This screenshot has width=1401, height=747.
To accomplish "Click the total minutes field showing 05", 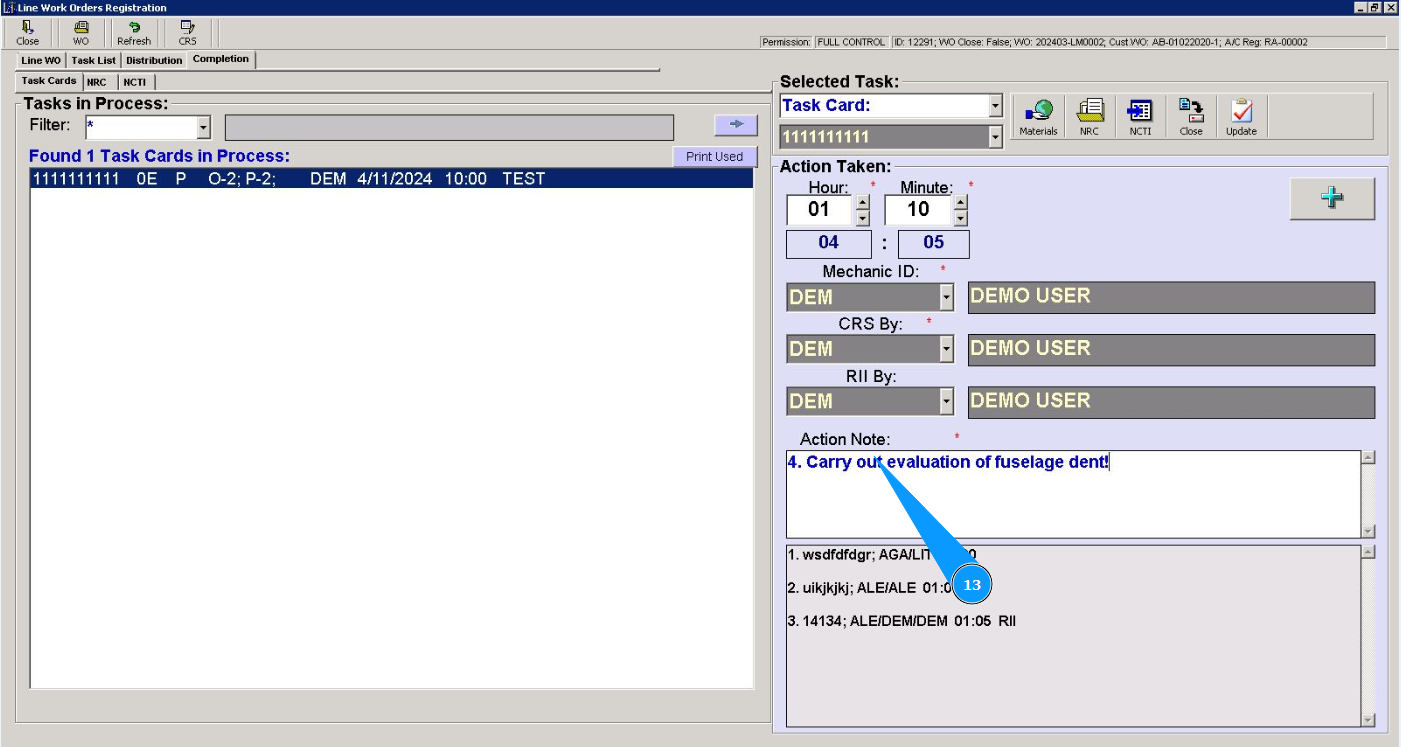I will (934, 242).
